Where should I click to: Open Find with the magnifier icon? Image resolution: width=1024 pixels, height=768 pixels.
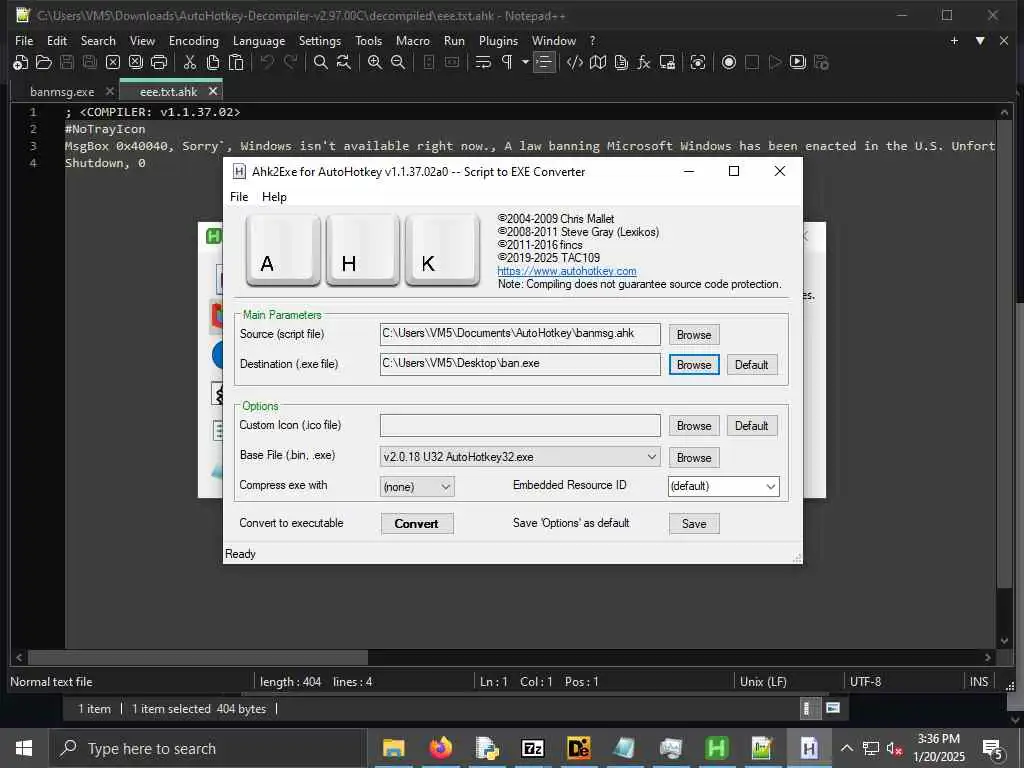coord(321,63)
